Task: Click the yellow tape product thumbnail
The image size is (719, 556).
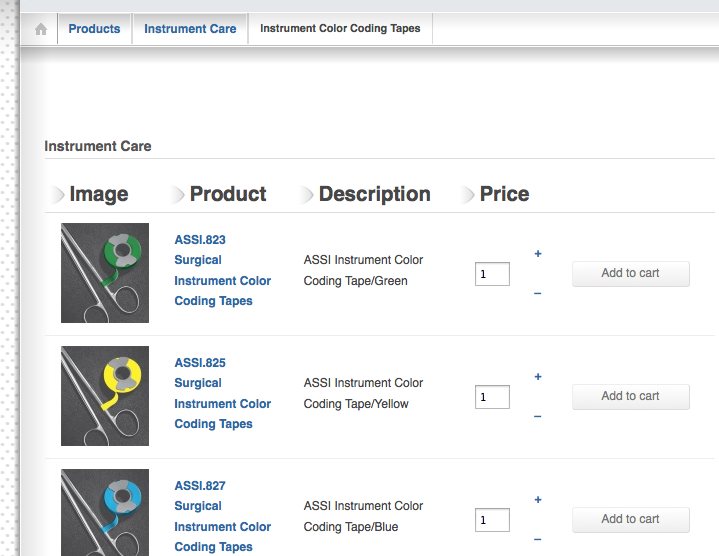Action: point(105,396)
